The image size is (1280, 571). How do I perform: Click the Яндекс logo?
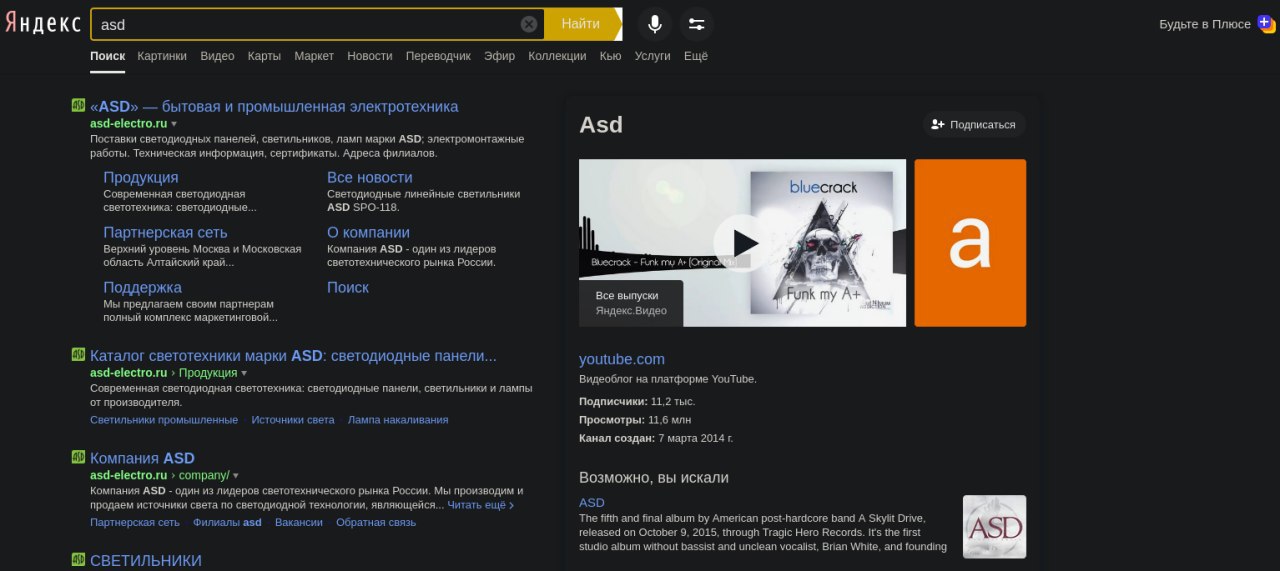click(42, 24)
